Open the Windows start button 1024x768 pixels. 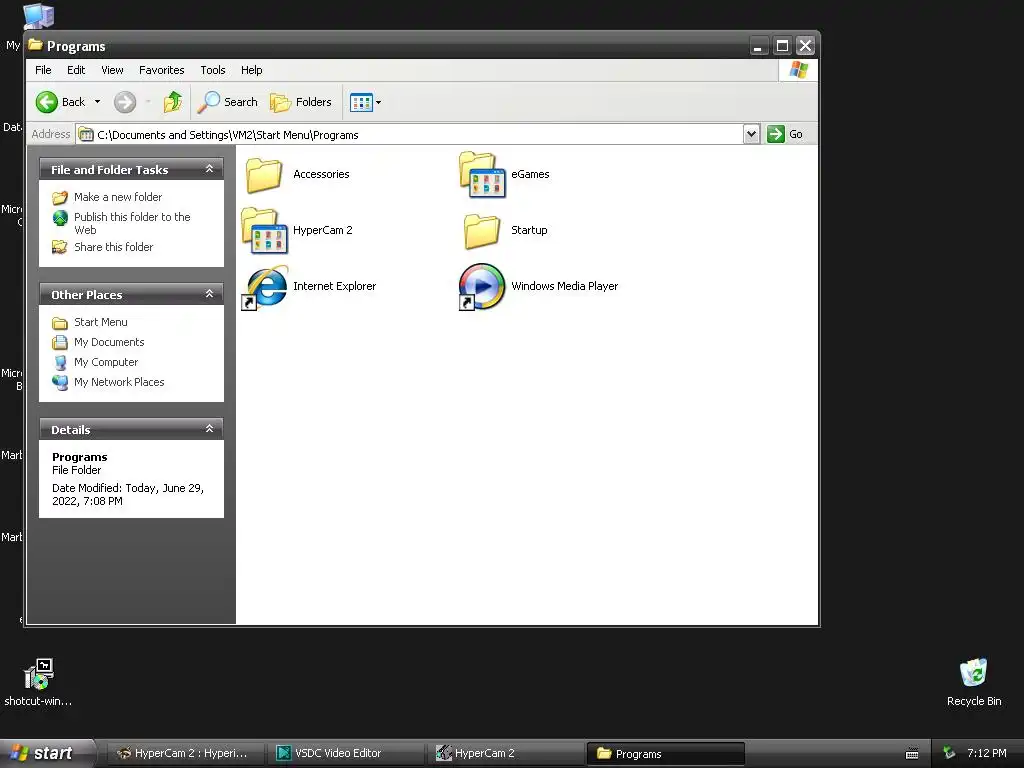click(46, 753)
